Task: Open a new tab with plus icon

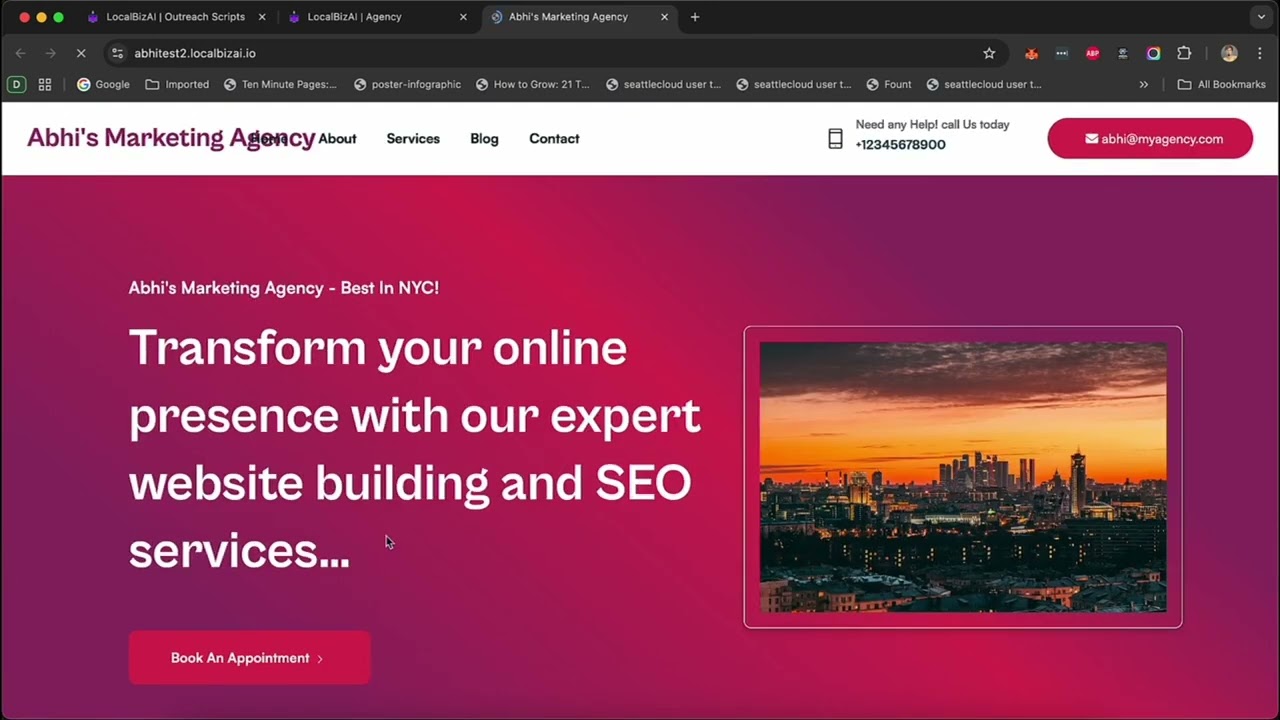Action: tap(695, 17)
